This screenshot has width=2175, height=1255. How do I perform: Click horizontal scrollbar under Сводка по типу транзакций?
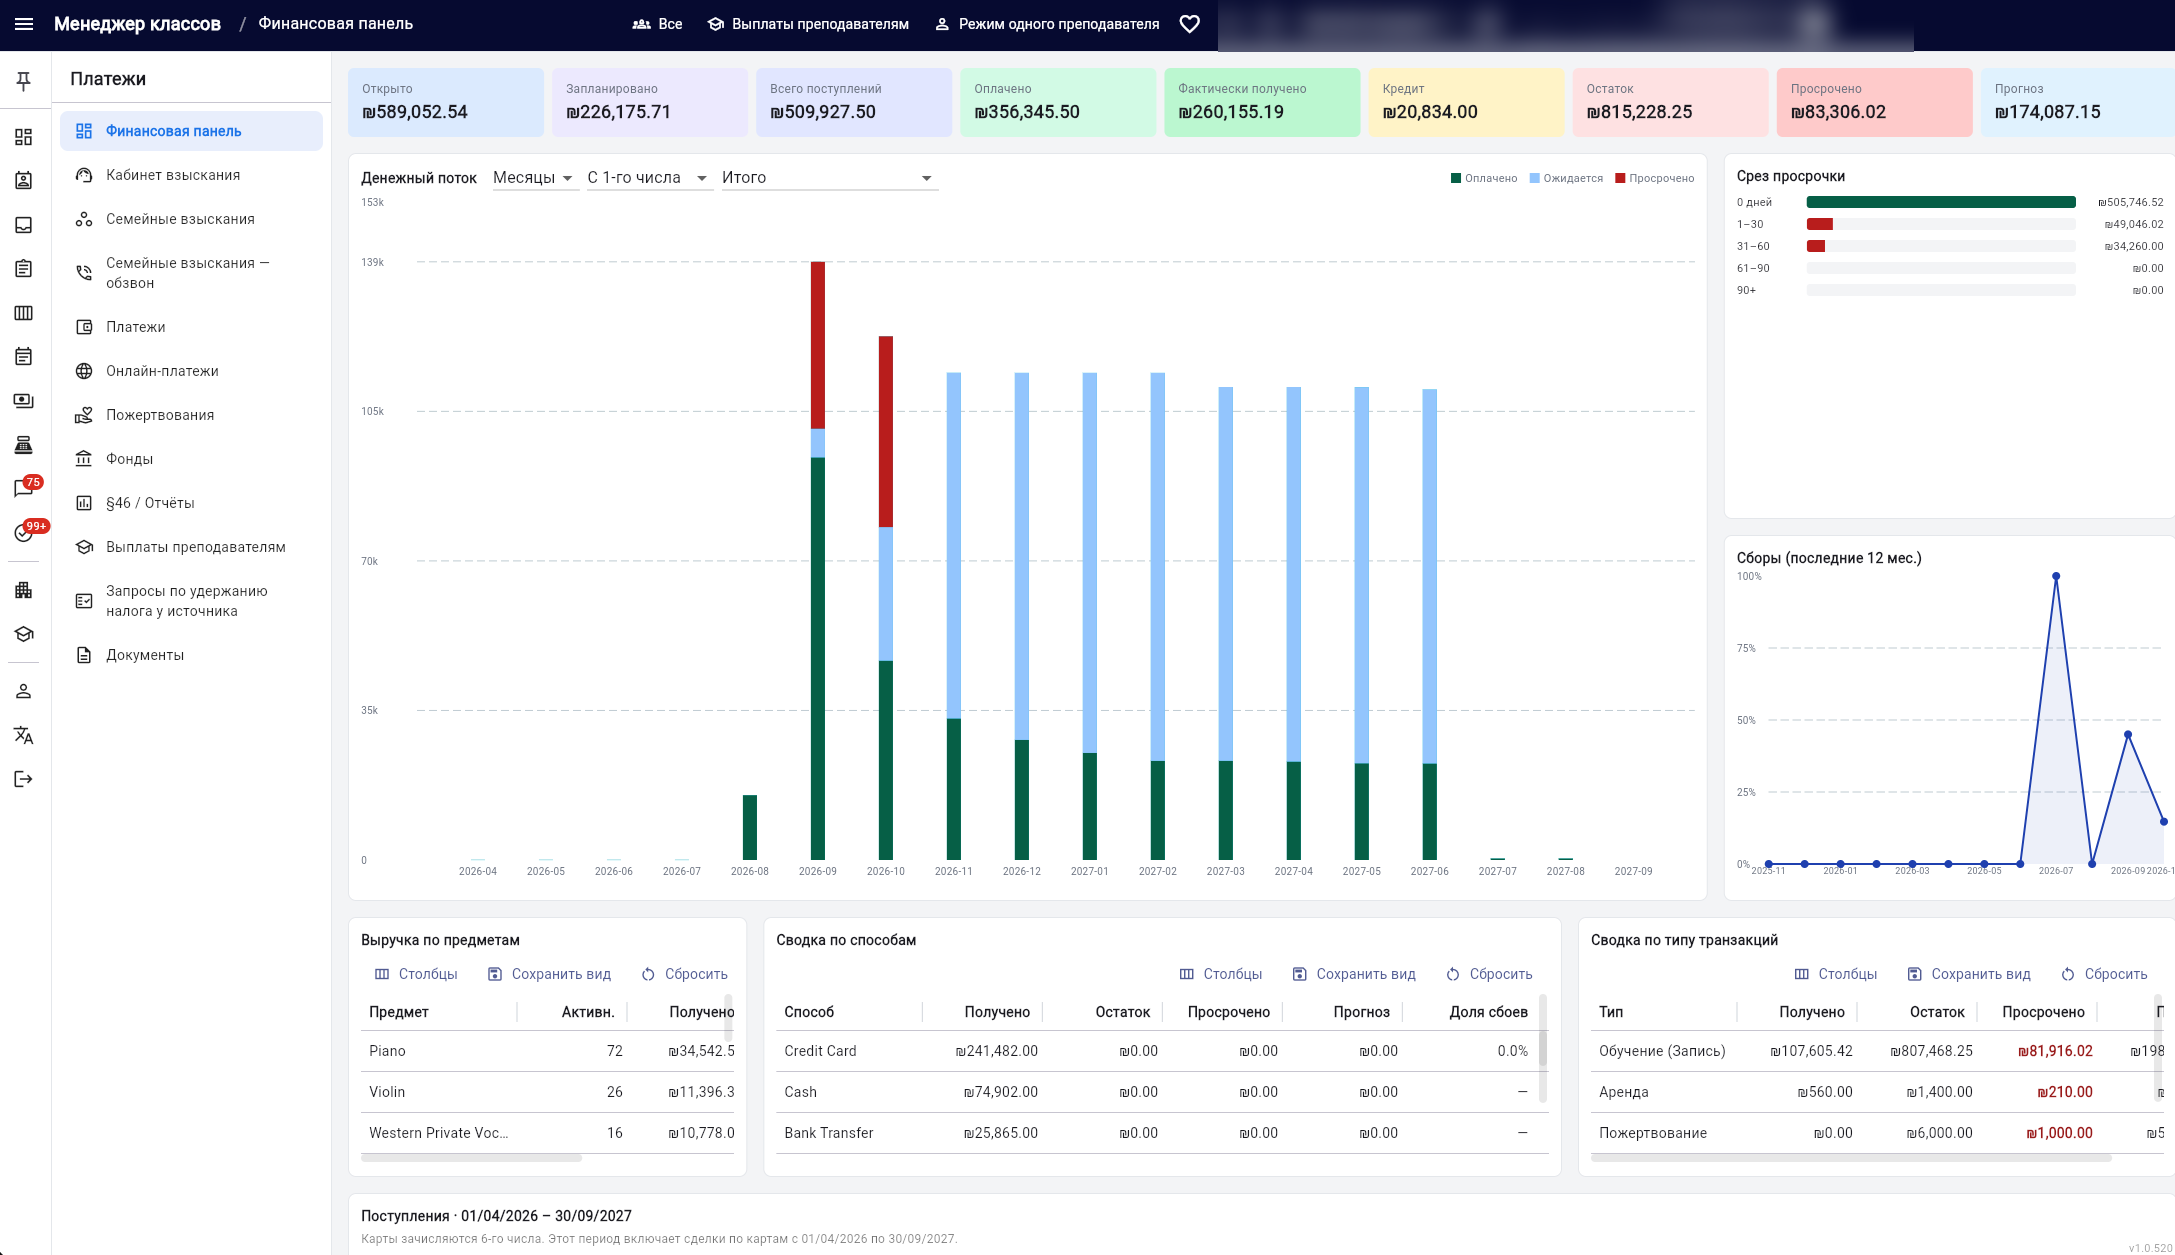tap(1851, 1158)
